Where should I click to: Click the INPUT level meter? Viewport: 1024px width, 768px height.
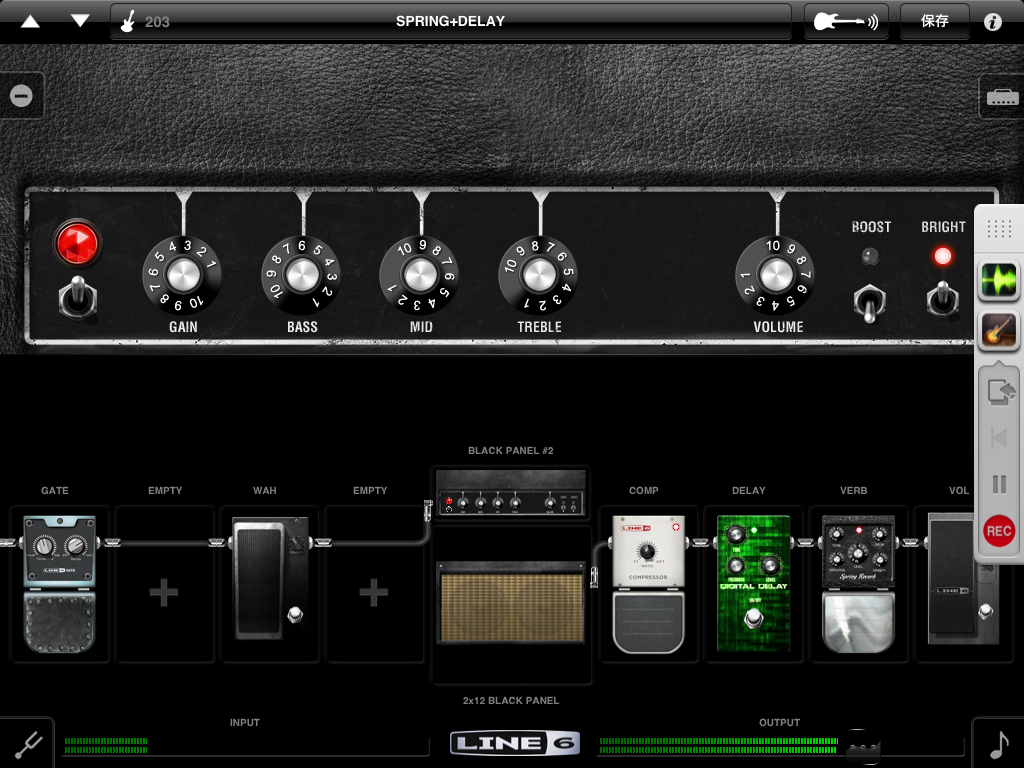point(246,745)
